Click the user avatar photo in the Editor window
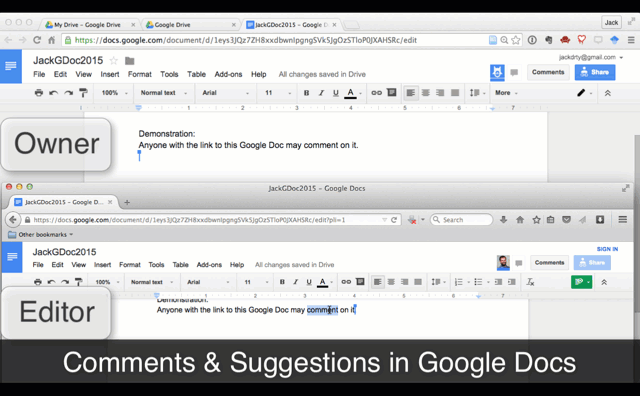This screenshot has height=396, width=640. coord(503,263)
